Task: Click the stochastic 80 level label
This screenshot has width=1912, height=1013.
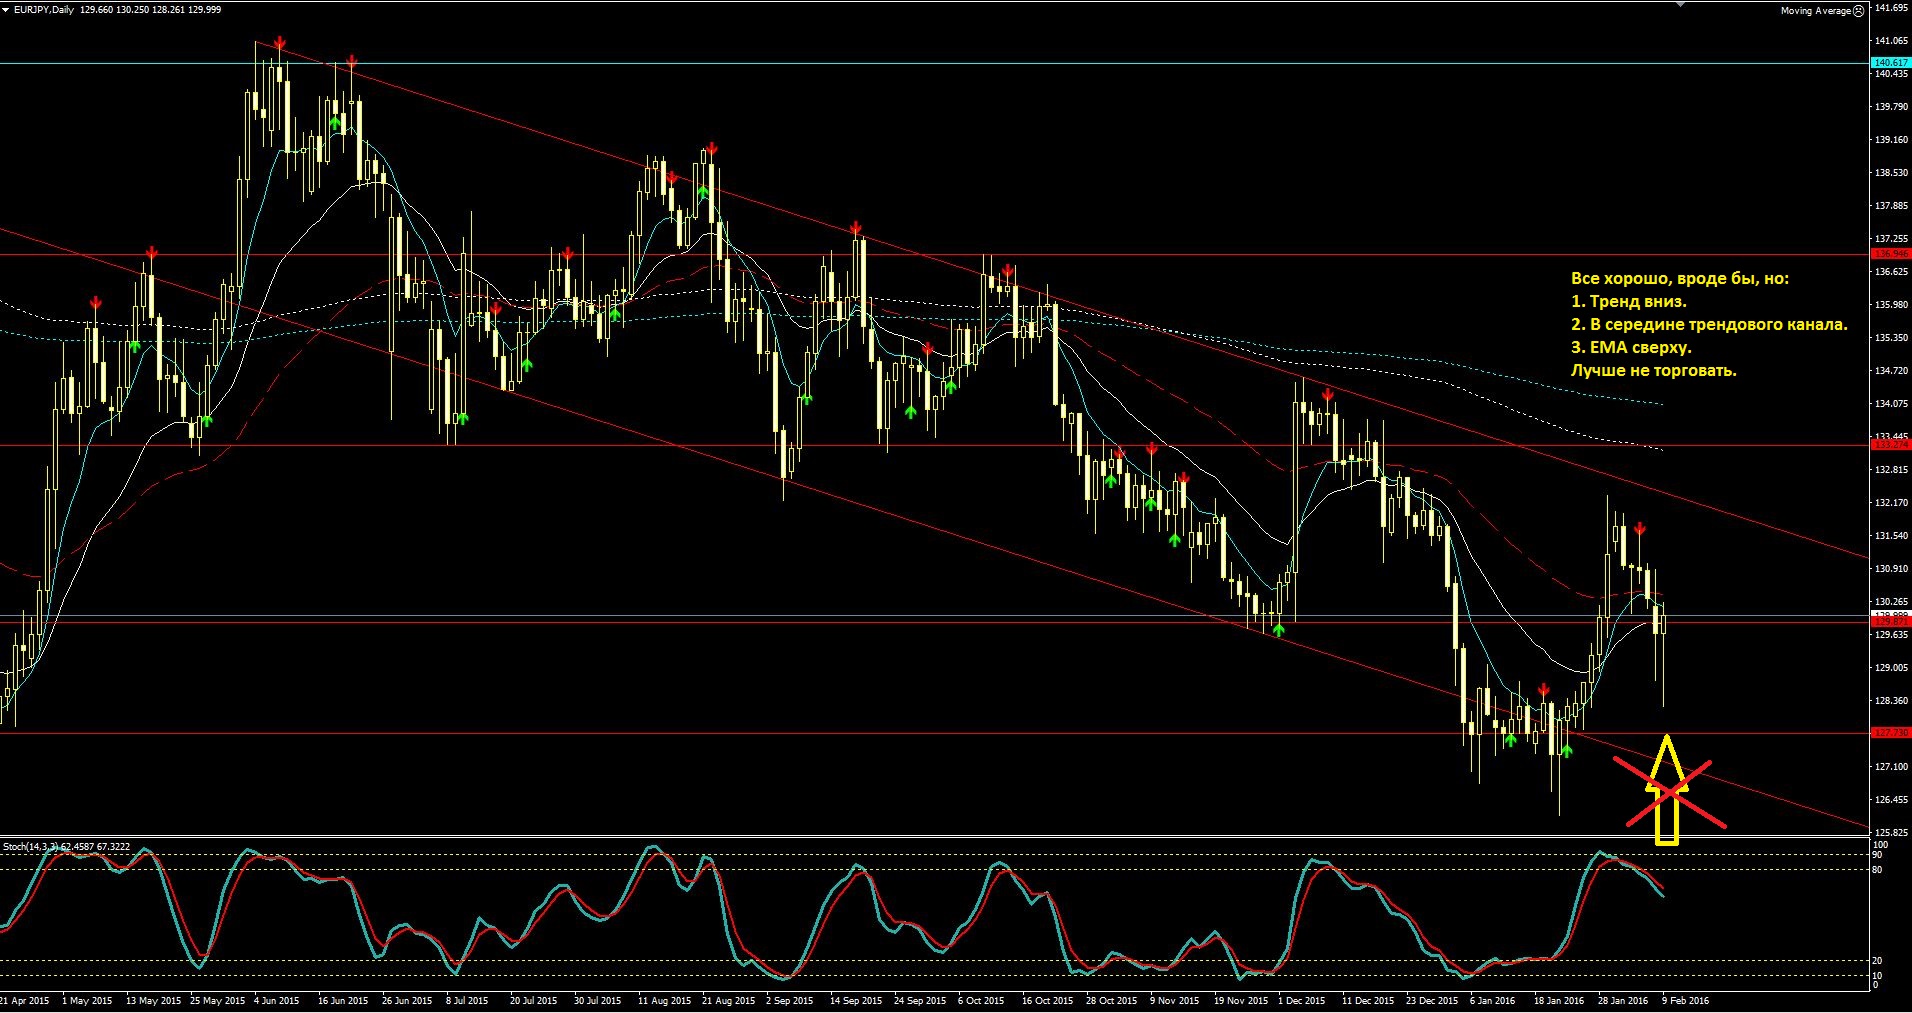Action: (x=1877, y=870)
